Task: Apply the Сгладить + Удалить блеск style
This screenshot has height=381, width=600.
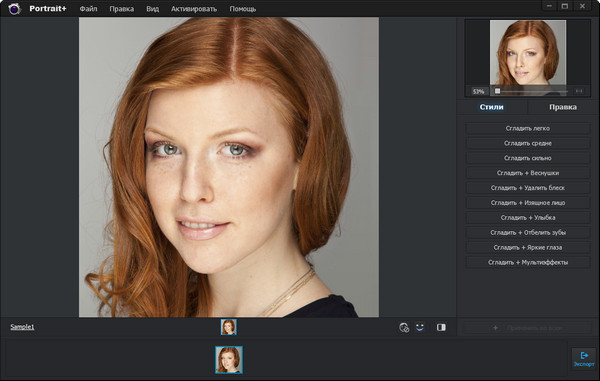Action: pos(528,188)
